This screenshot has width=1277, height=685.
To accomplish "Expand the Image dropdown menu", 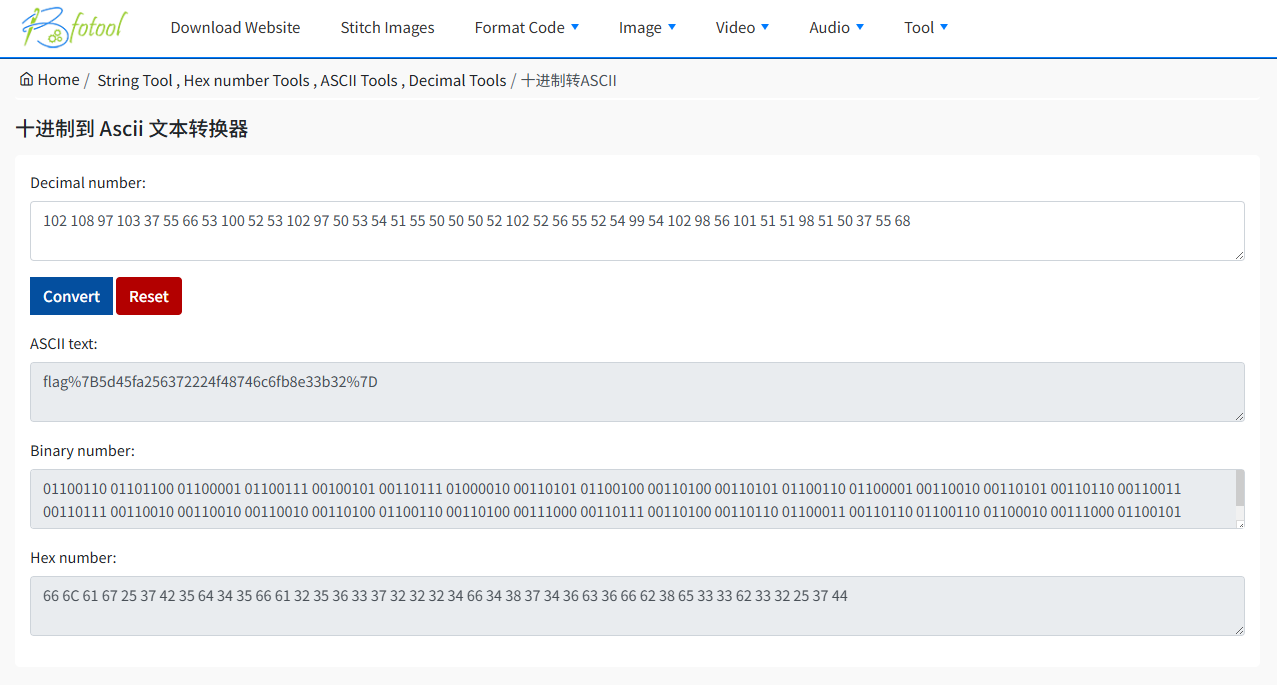I will pyautogui.click(x=647, y=28).
